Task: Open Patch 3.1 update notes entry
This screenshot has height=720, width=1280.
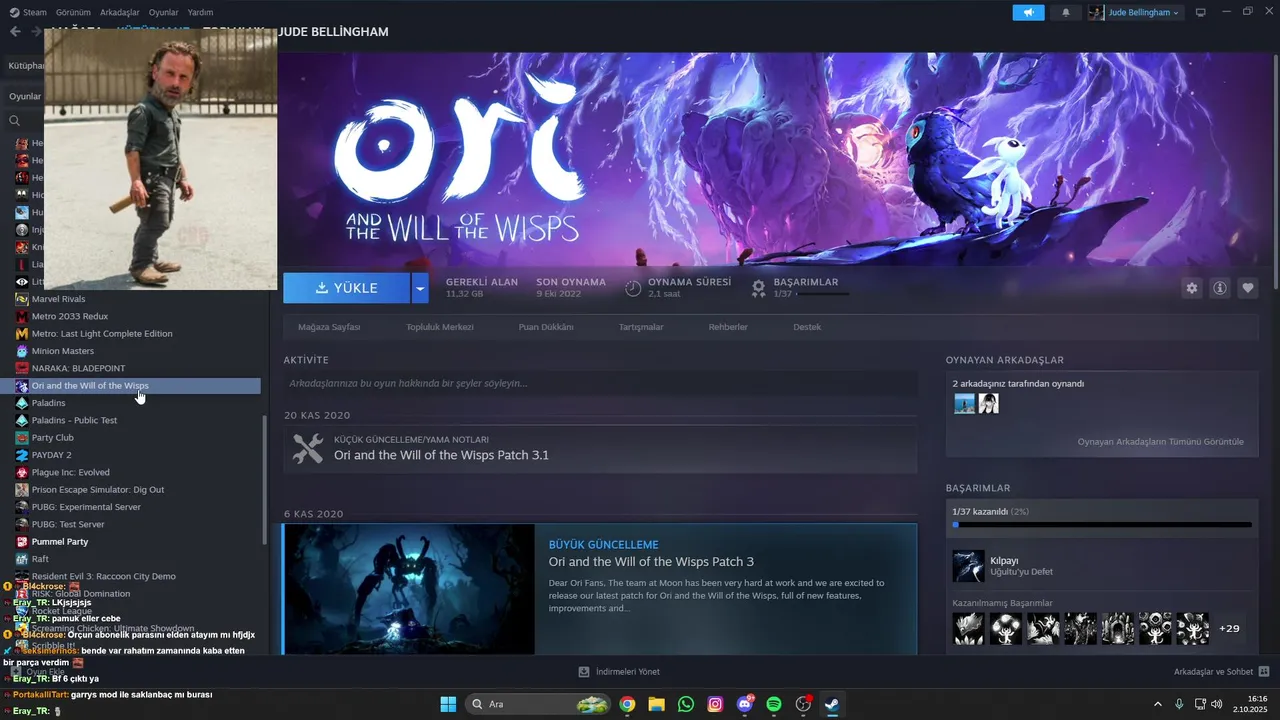Action: coord(600,449)
